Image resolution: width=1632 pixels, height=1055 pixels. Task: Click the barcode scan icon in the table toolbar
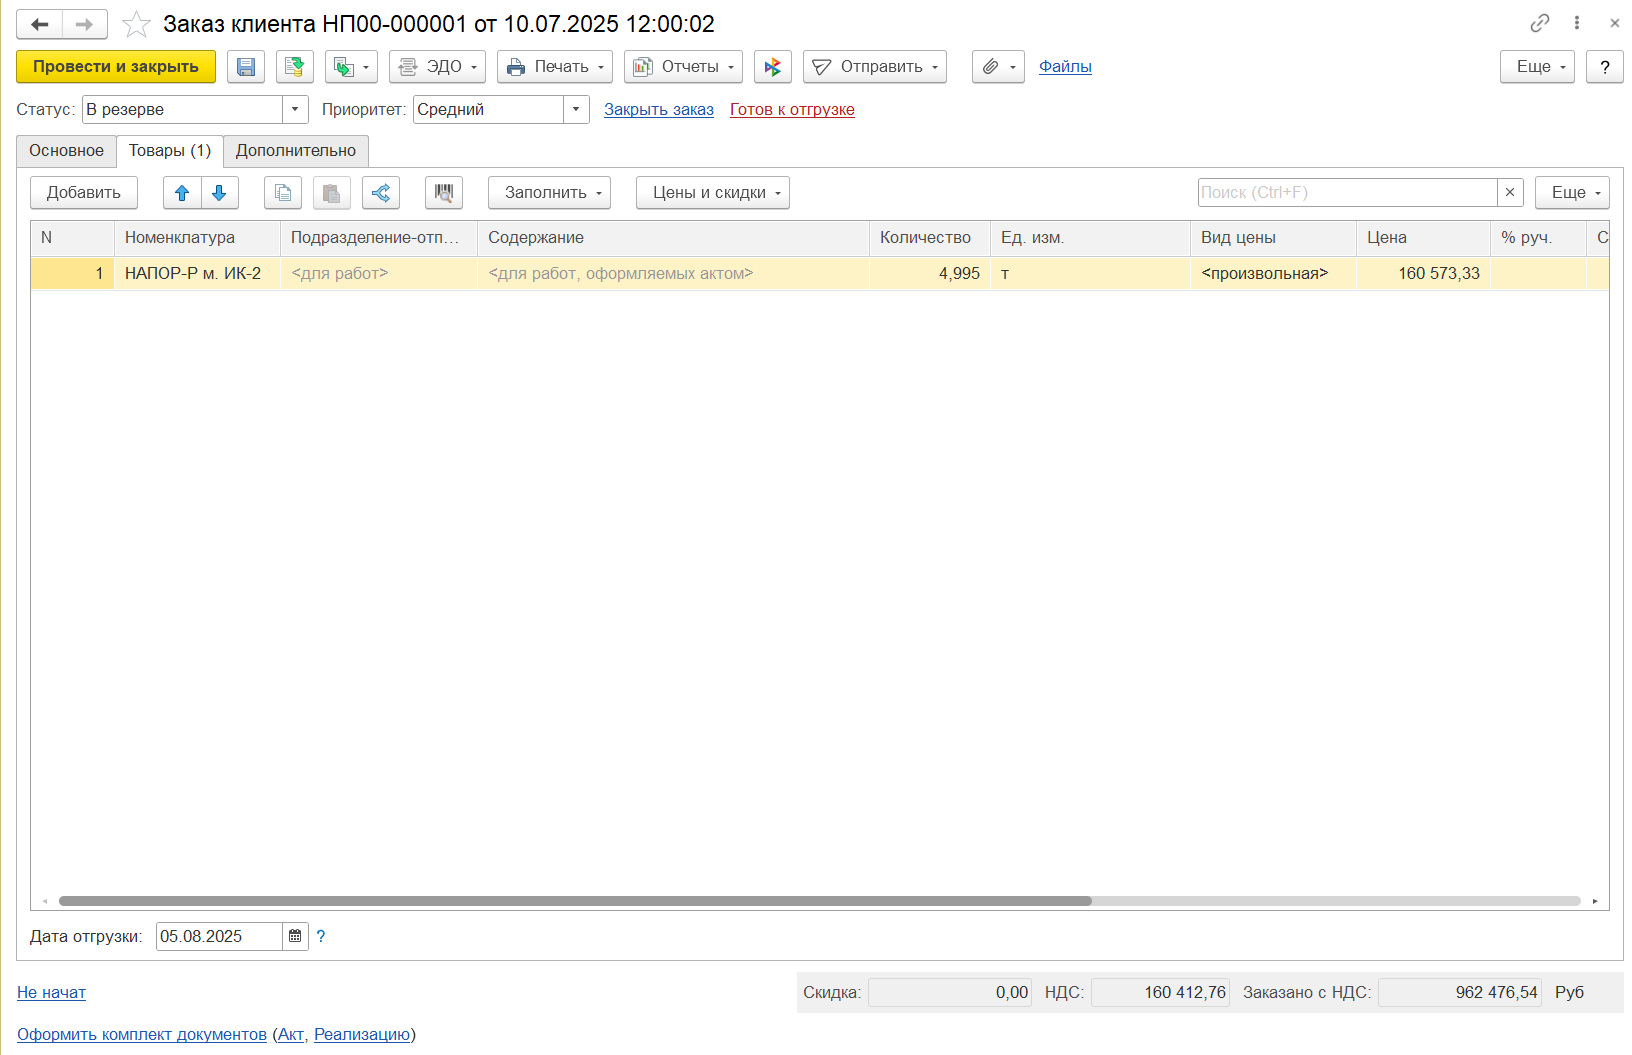443,193
